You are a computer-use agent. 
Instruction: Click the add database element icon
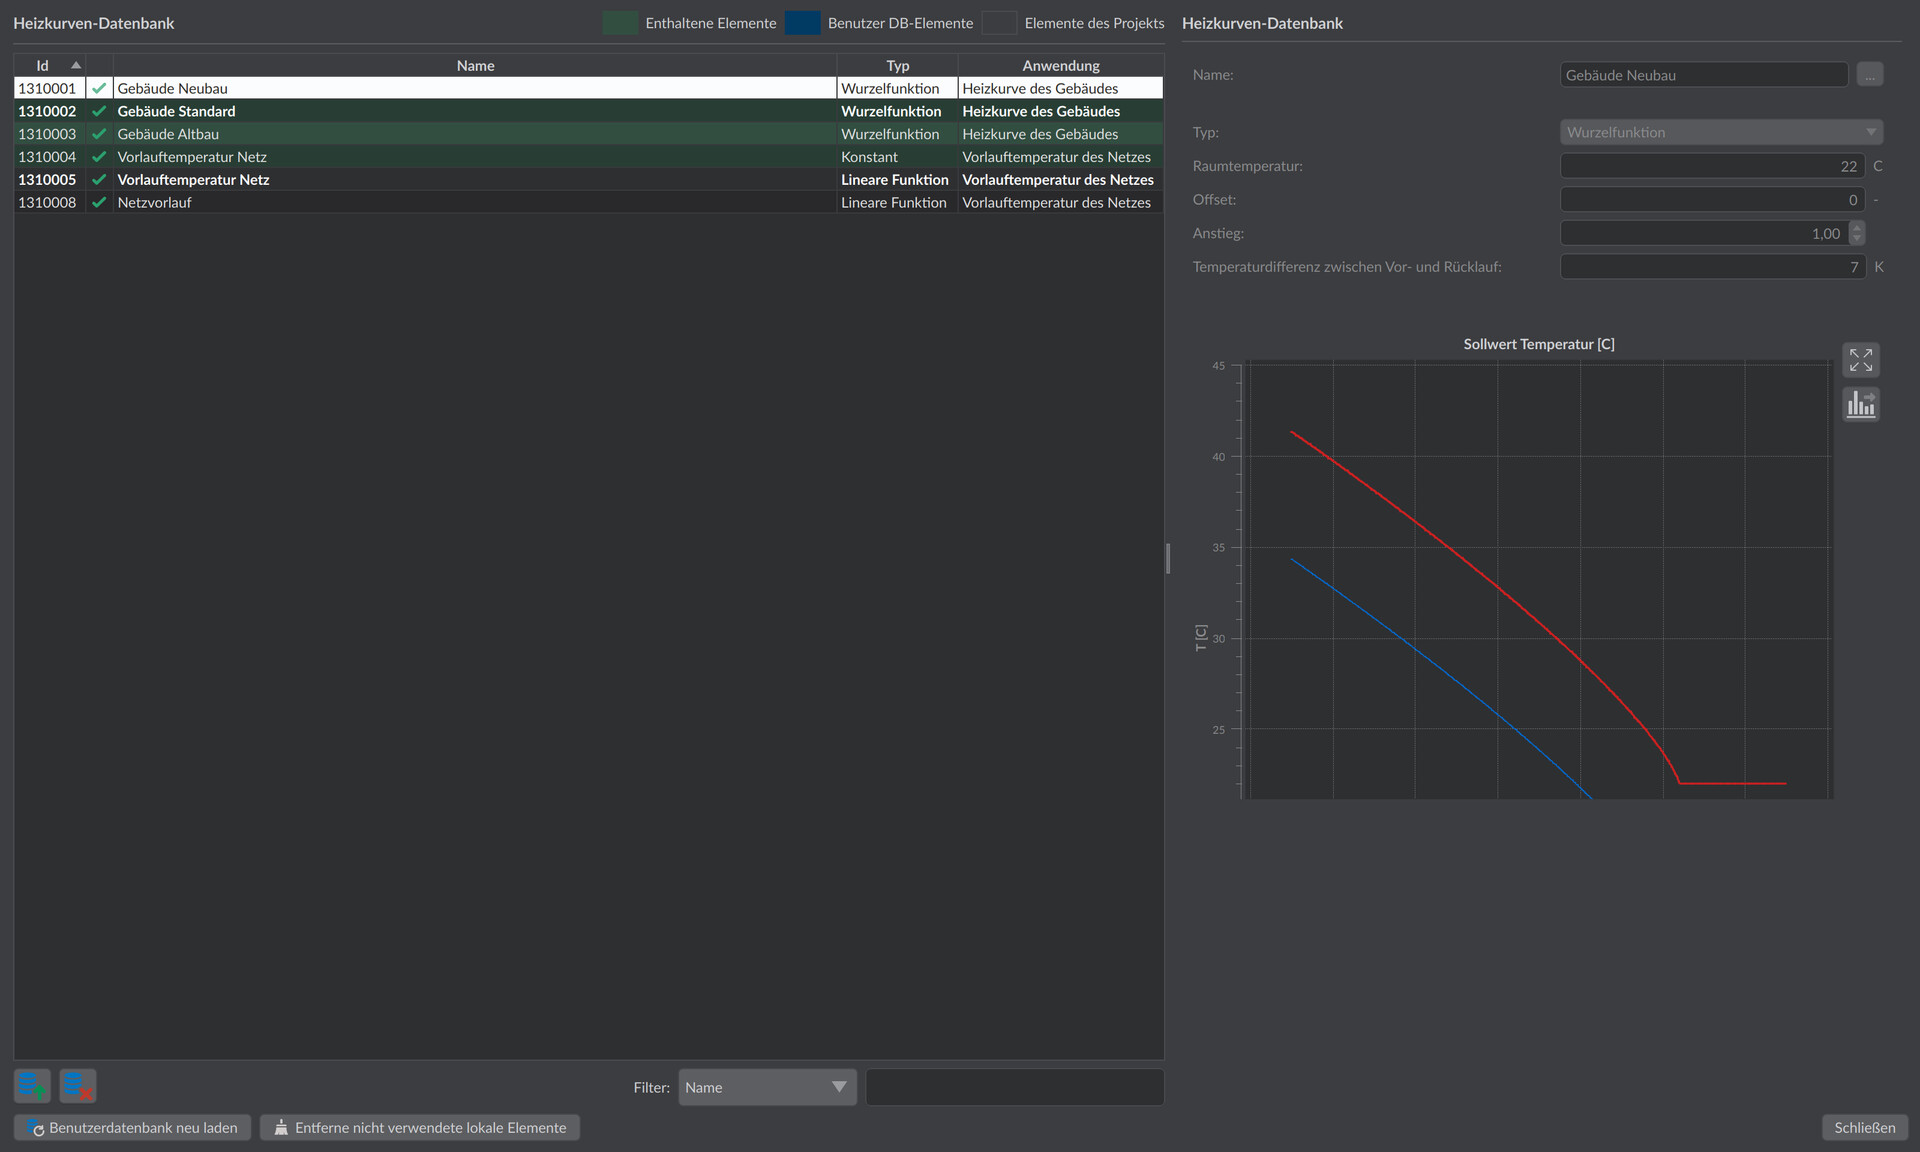tap(32, 1085)
